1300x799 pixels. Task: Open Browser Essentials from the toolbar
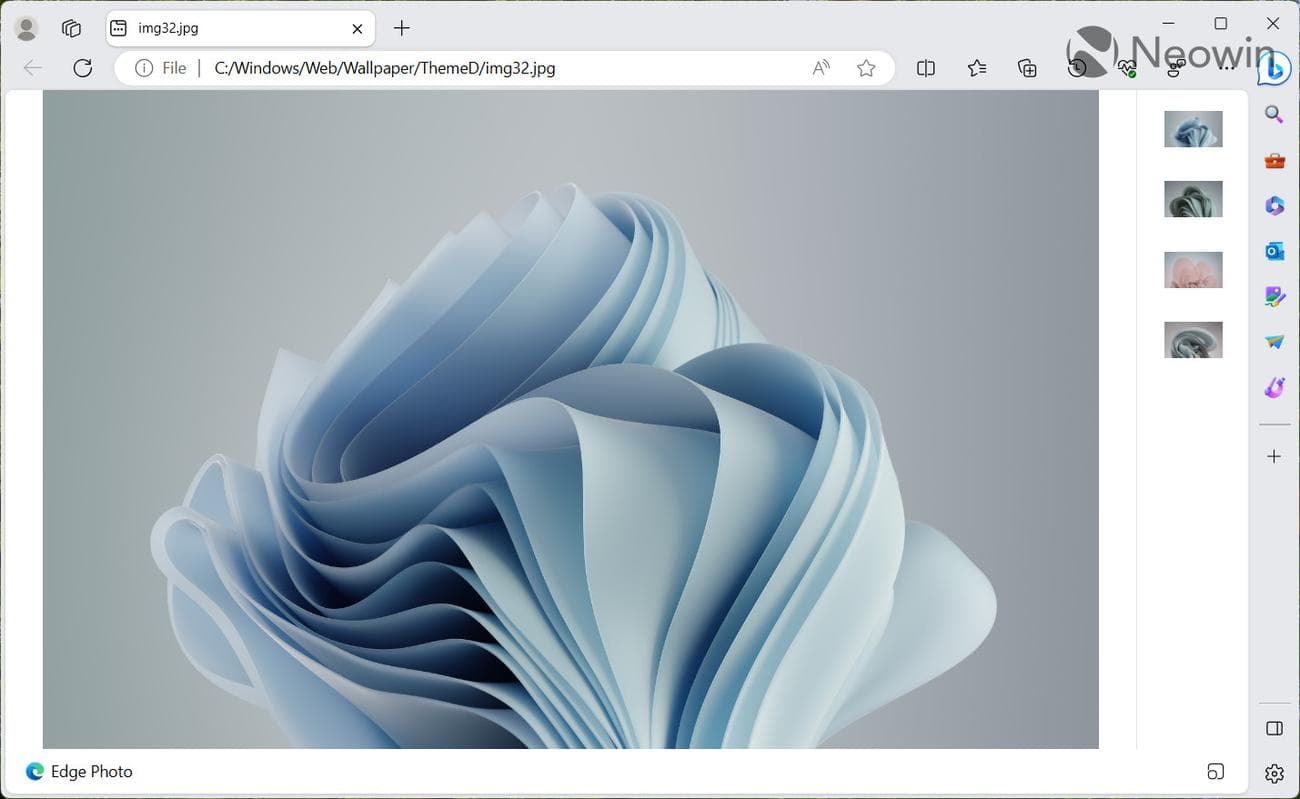1128,68
